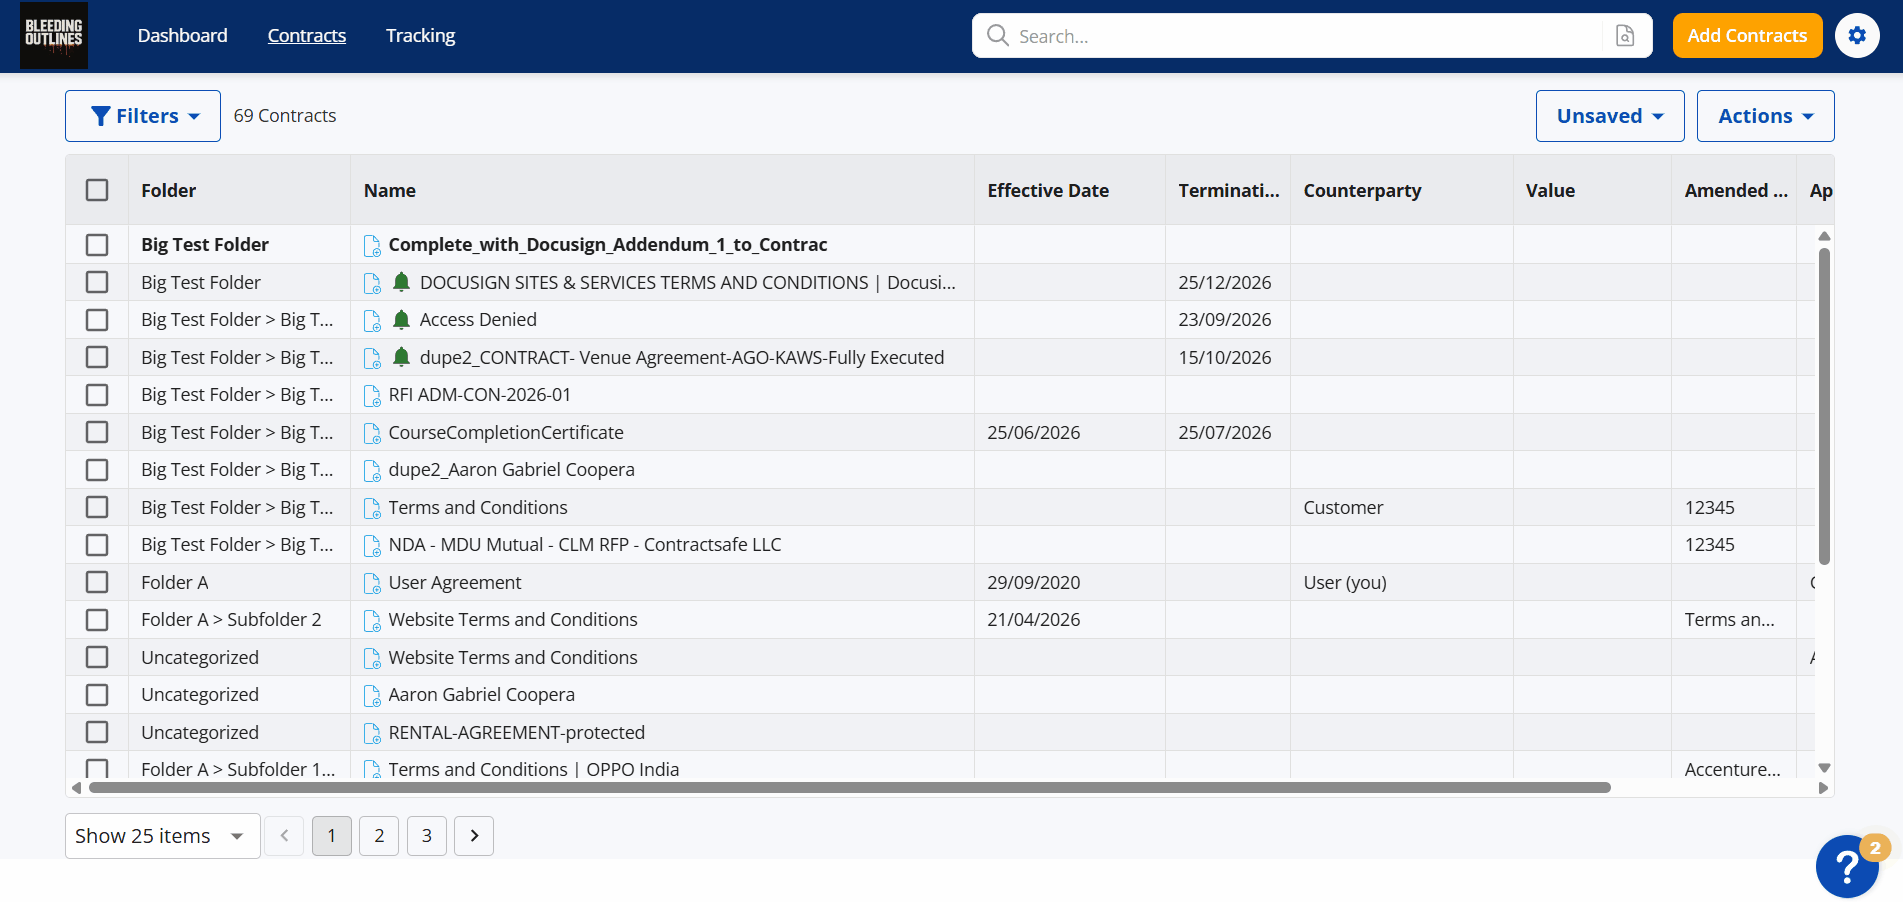This screenshot has width=1903, height=902.
Task: Click bell icon on Access Denied row
Action: 401,319
